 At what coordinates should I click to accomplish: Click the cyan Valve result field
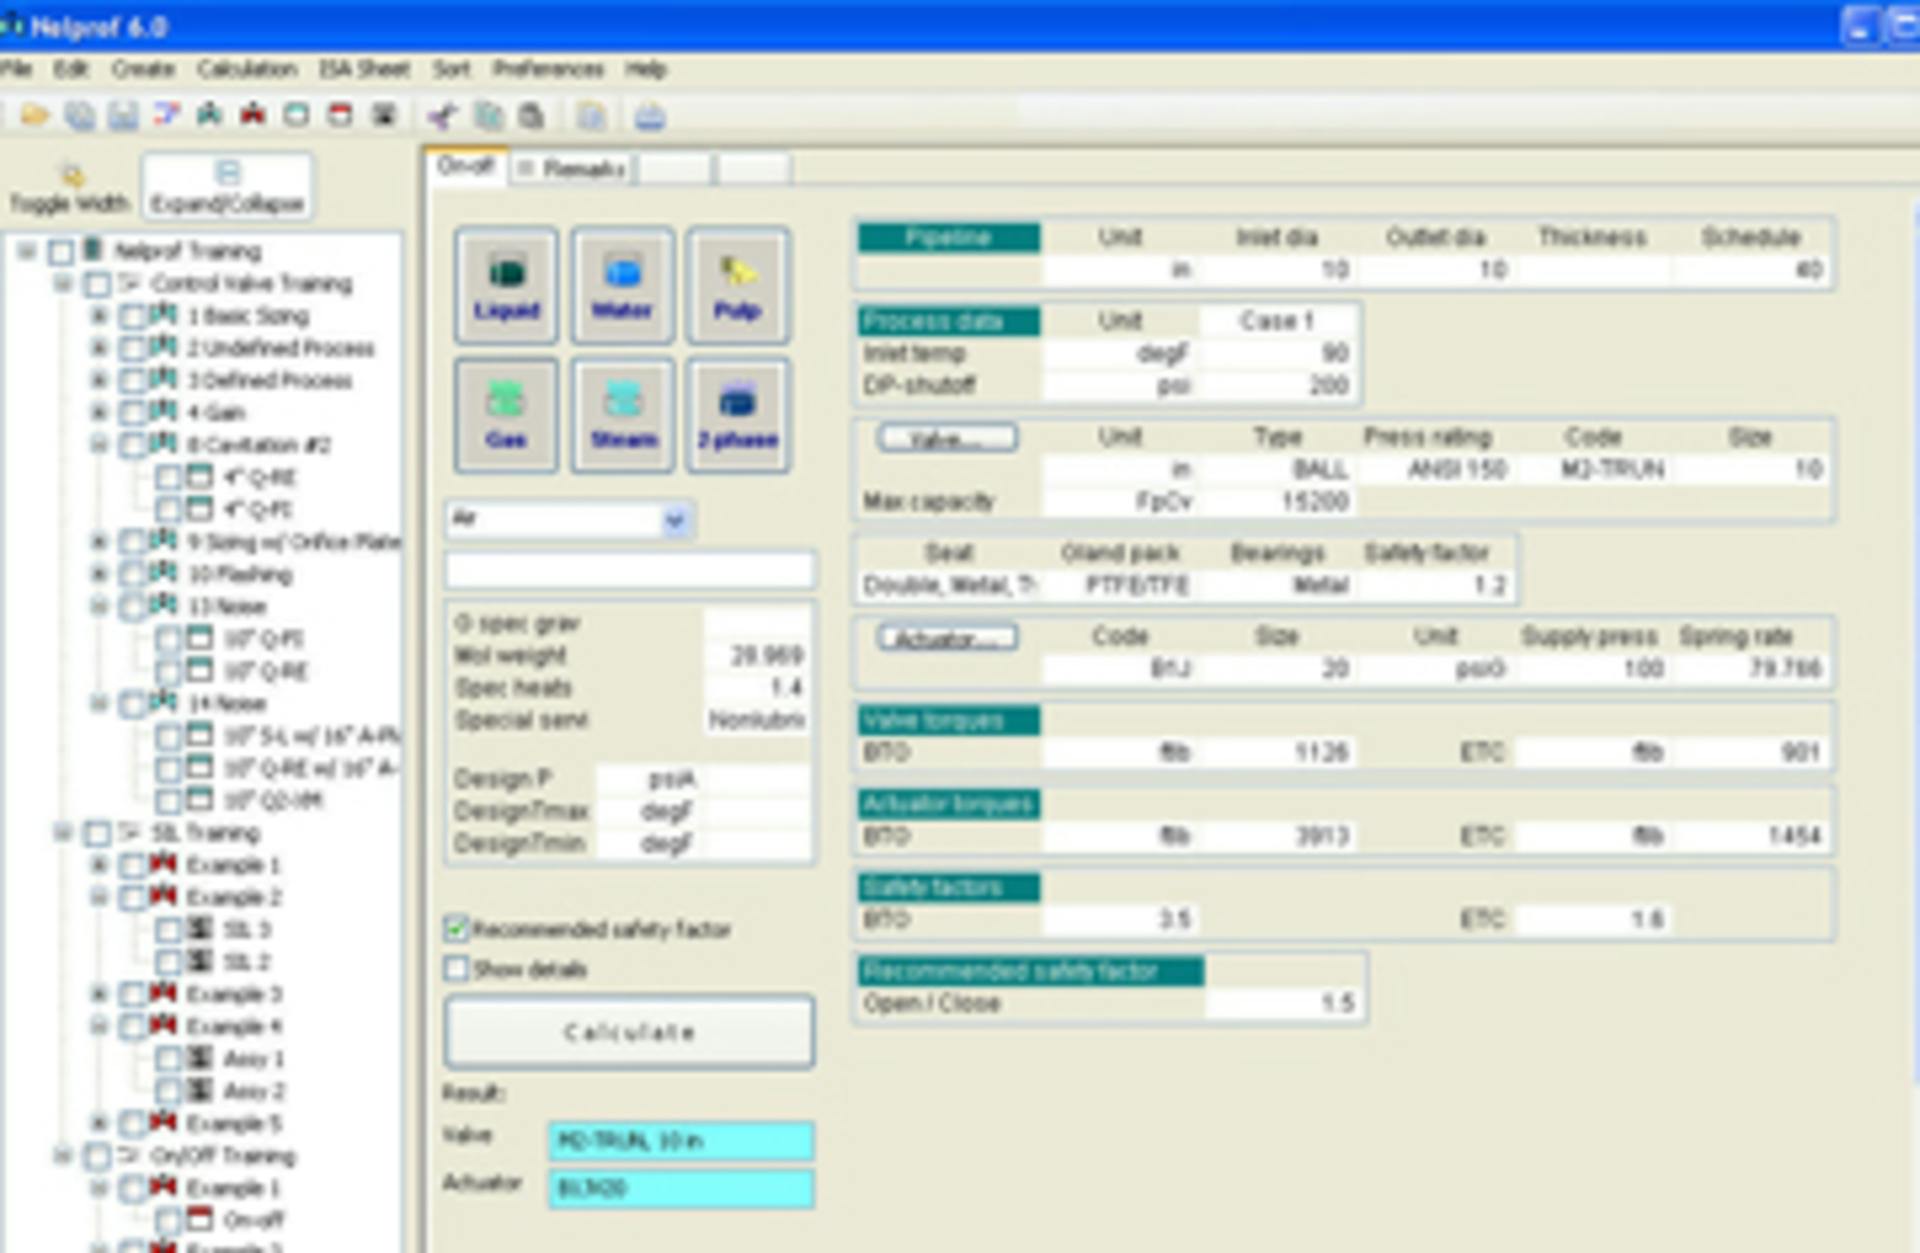point(680,1140)
